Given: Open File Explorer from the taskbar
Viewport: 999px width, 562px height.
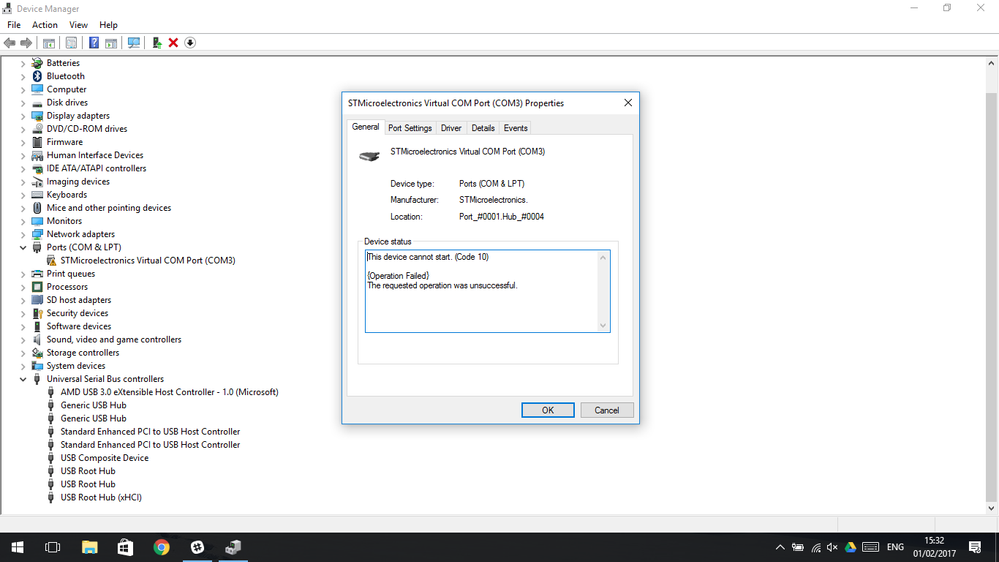Looking at the screenshot, I should pyautogui.click(x=89, y=547).
